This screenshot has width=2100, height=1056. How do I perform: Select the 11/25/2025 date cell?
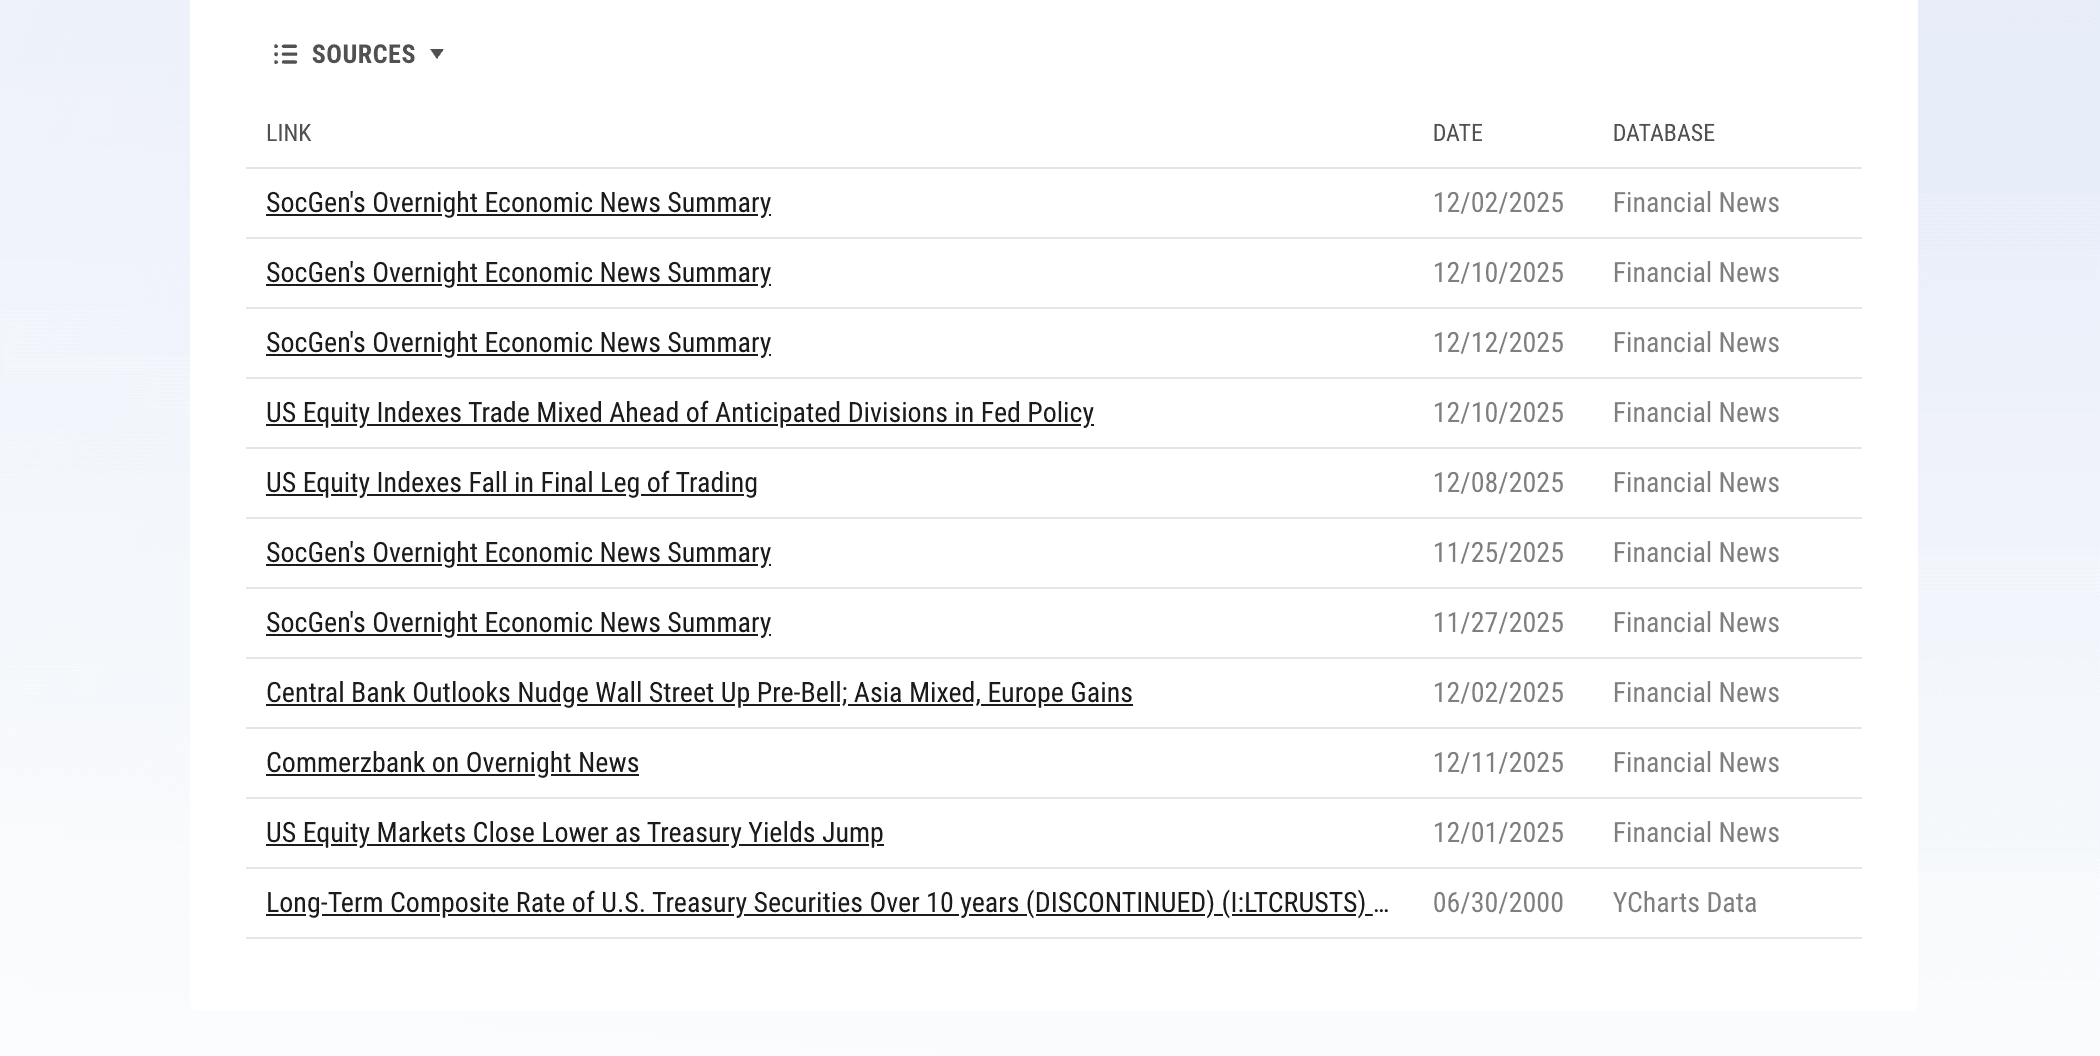pos(1498,553)
